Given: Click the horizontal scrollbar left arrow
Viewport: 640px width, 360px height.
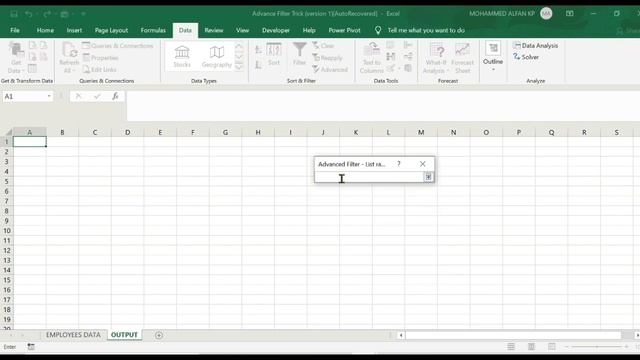Looking at the screenshot, I should pos(401,335).
